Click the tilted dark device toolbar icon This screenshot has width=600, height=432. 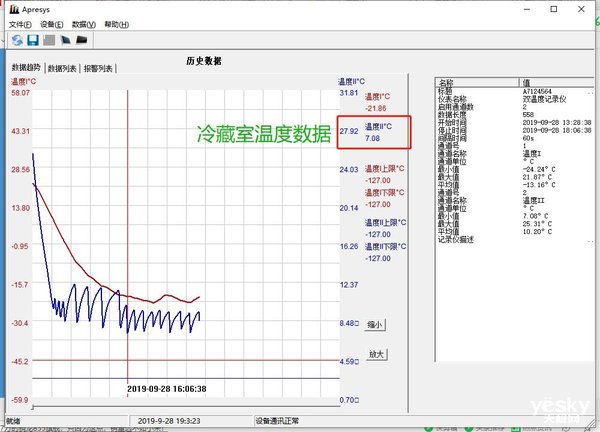[65, 40]
